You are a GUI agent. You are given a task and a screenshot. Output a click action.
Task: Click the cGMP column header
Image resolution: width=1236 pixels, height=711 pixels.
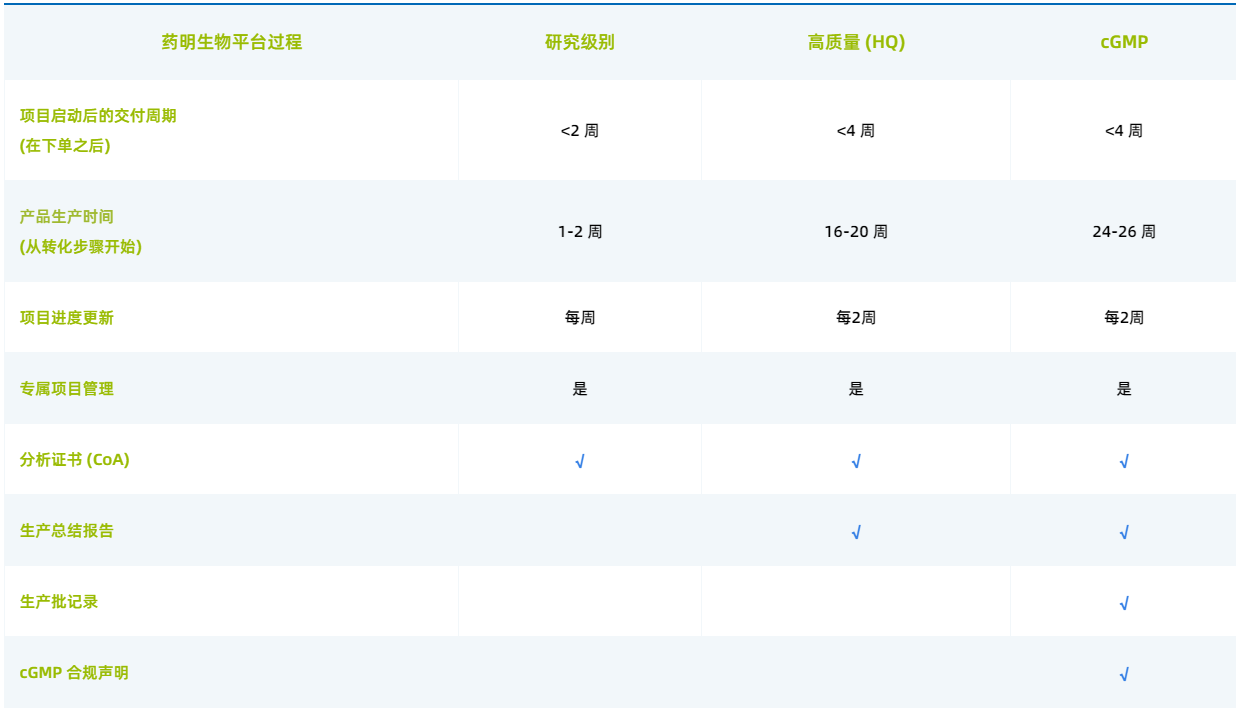pyautogui.click(x=1124, y=42)
